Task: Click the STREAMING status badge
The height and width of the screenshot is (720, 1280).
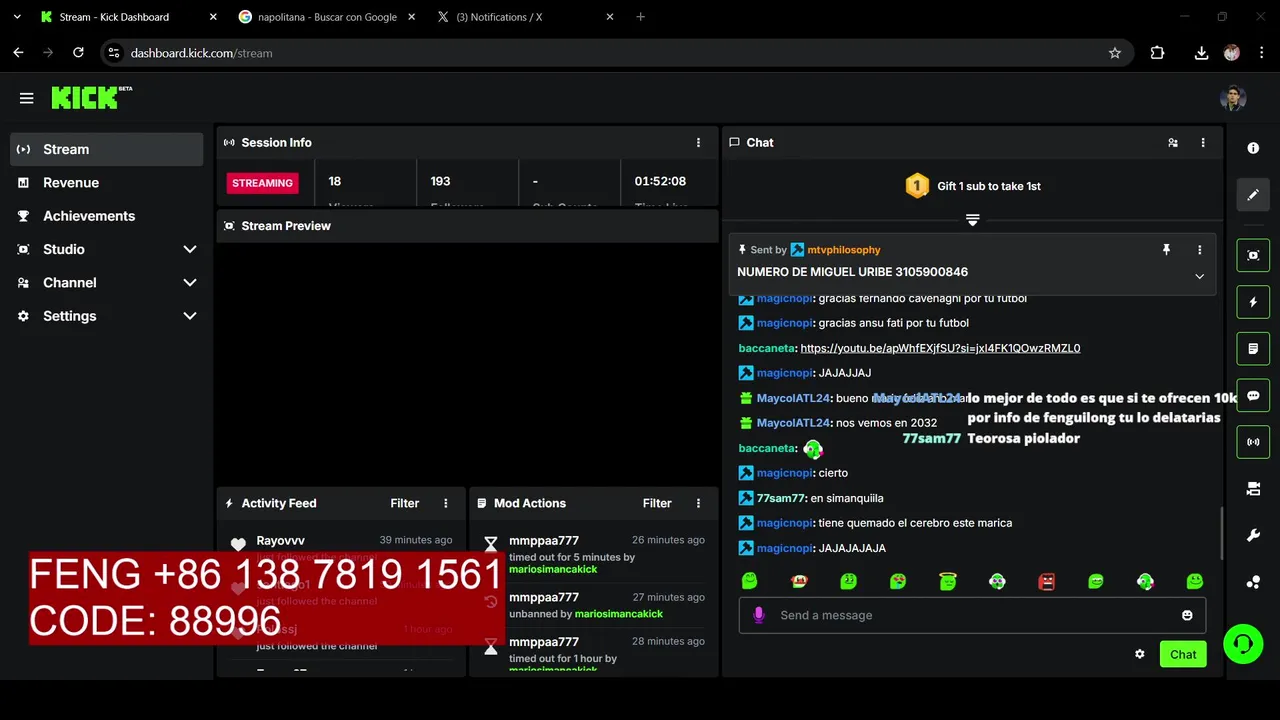Action: pyautogui.click(x=263, y=183)
